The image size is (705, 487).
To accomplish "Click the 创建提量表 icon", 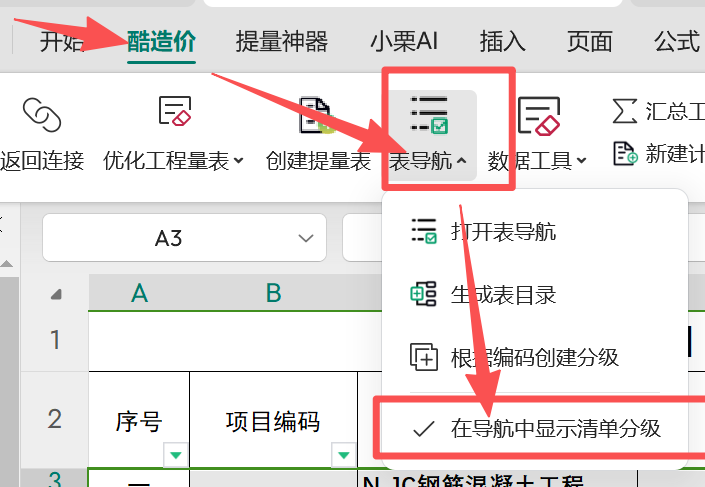I will click(317, 115).
